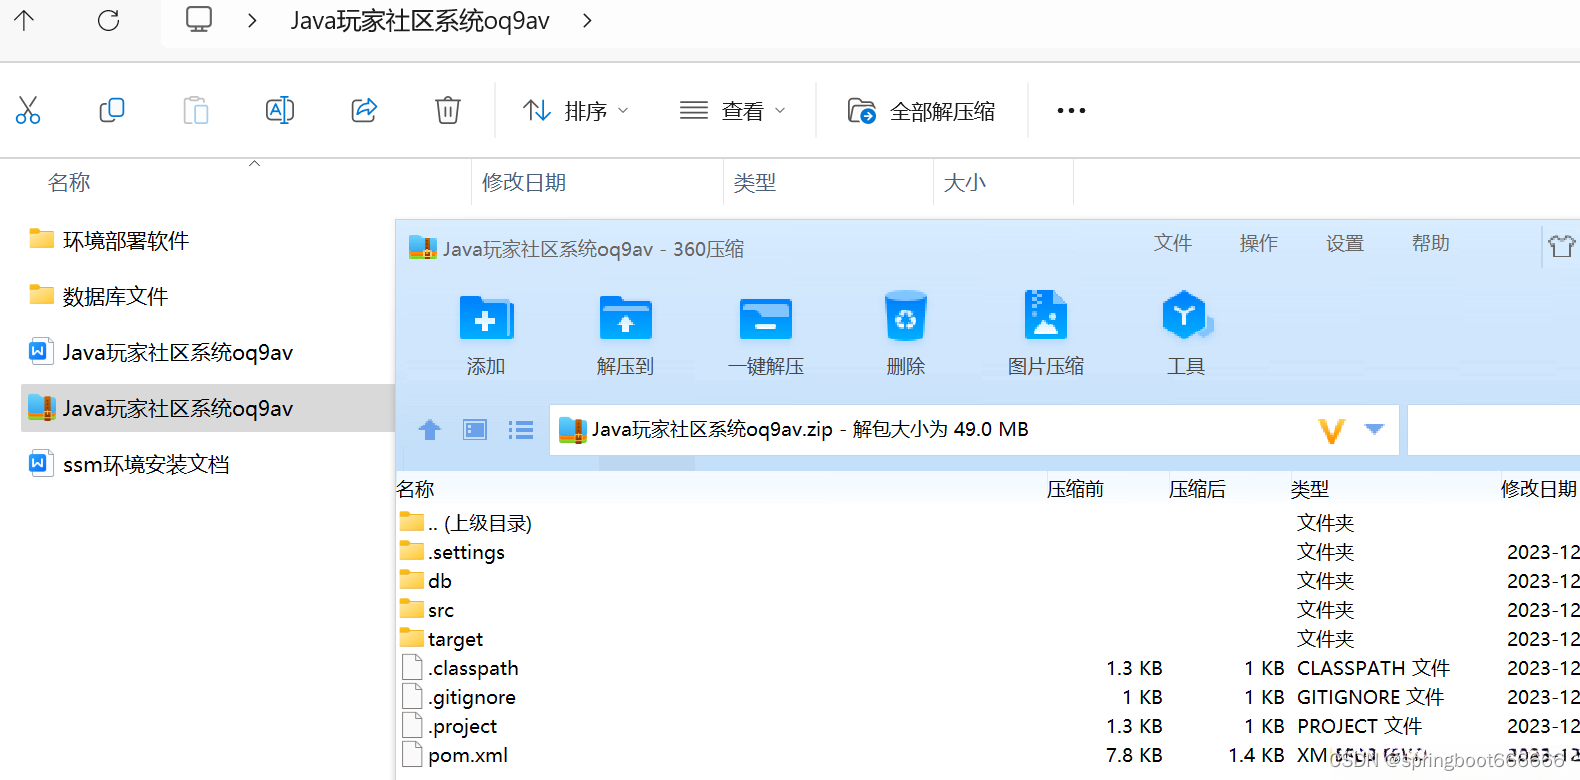The width and height of the screenshot is (1580, 780).
Task: Click the This PC monitor icon in address bar
Action: [x=199, y=20]
